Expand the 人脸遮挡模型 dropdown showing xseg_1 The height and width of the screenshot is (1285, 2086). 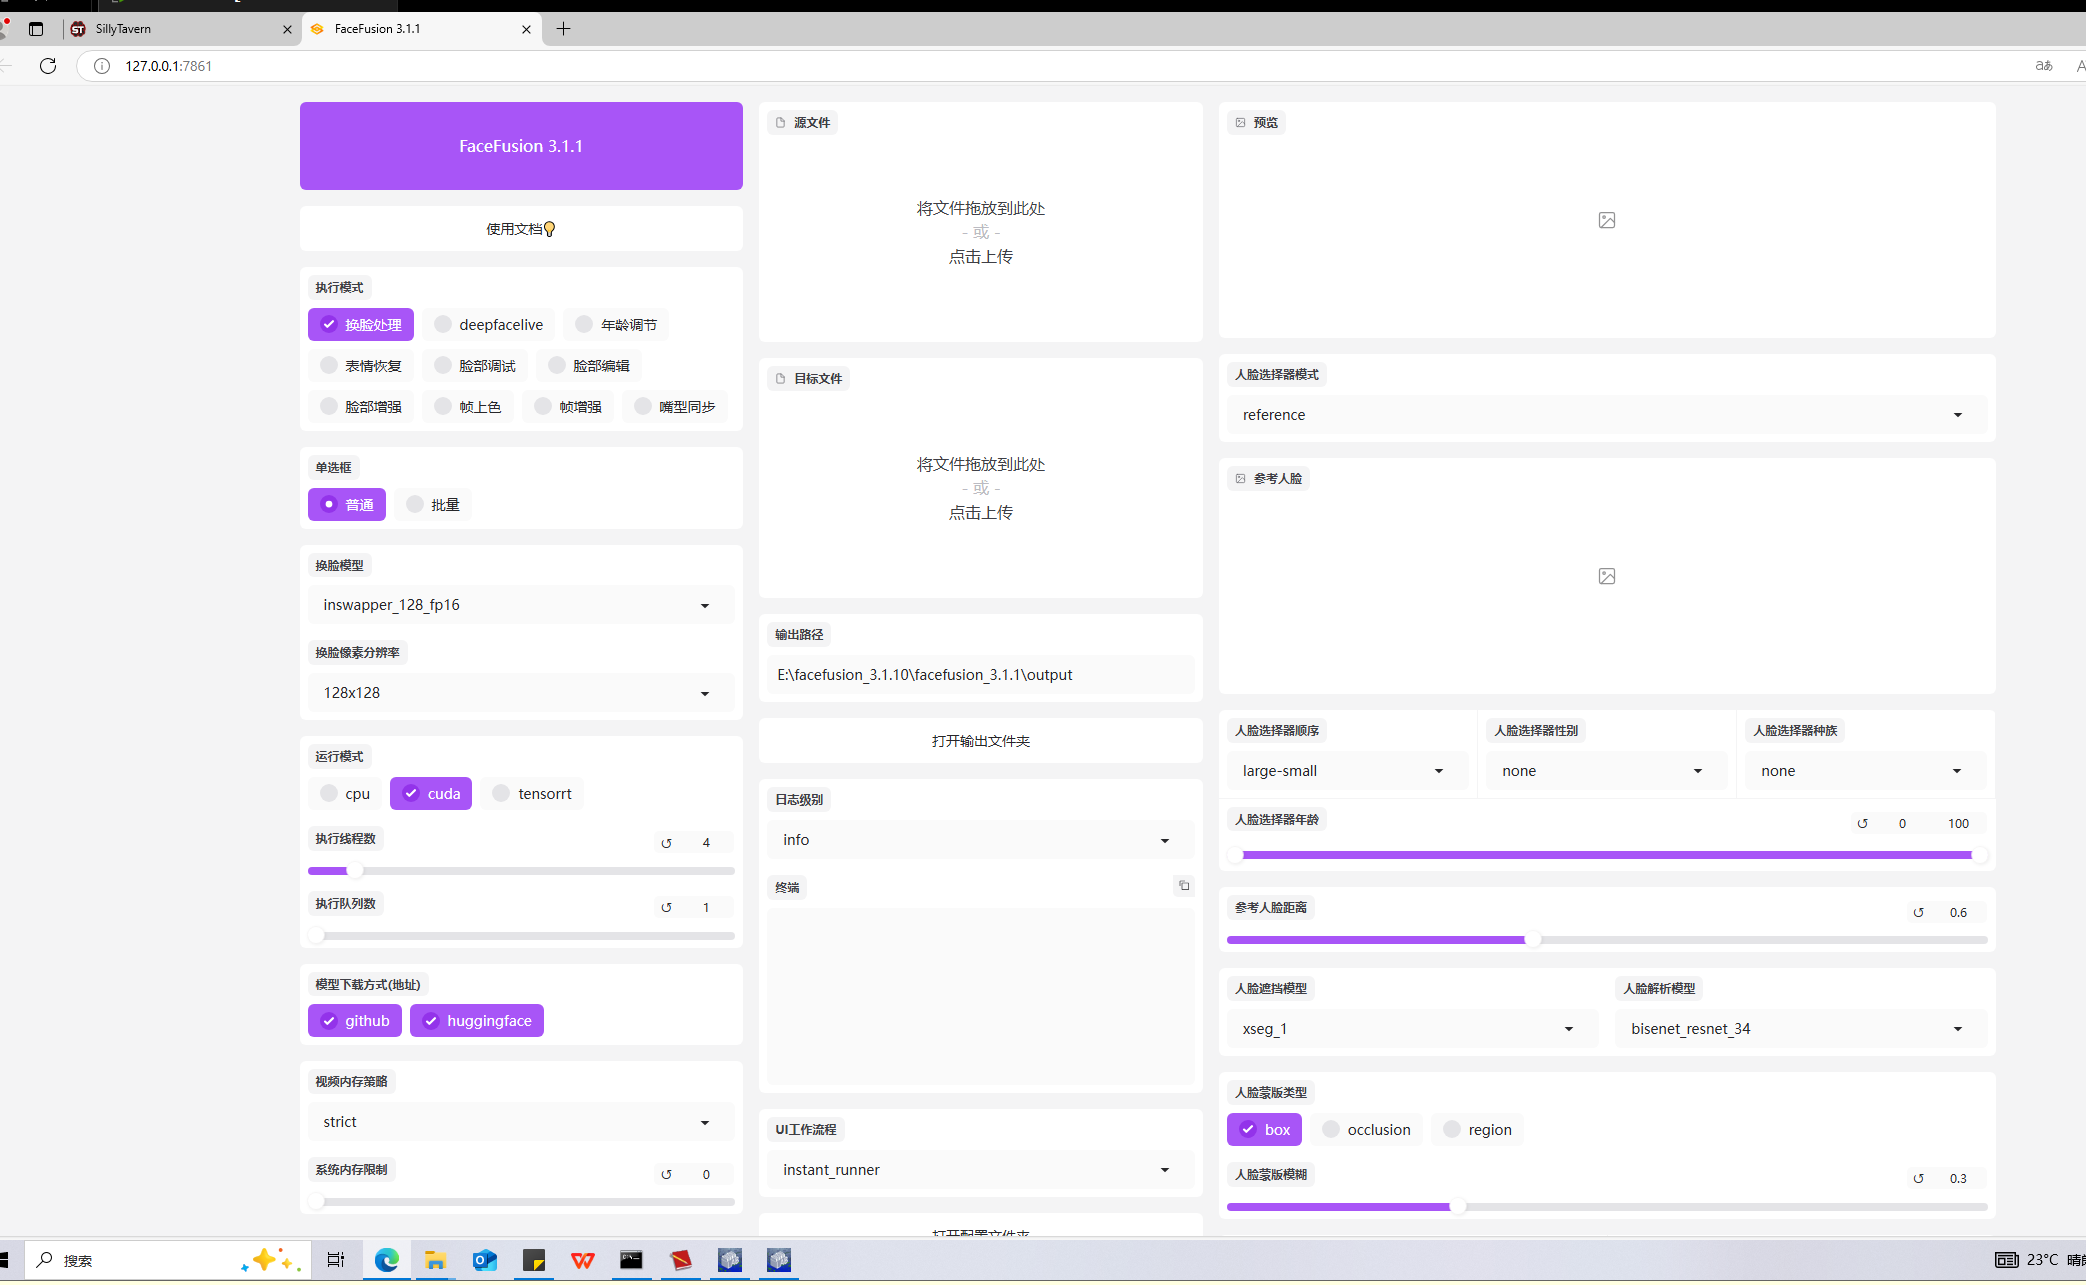coord(1413,1029)
